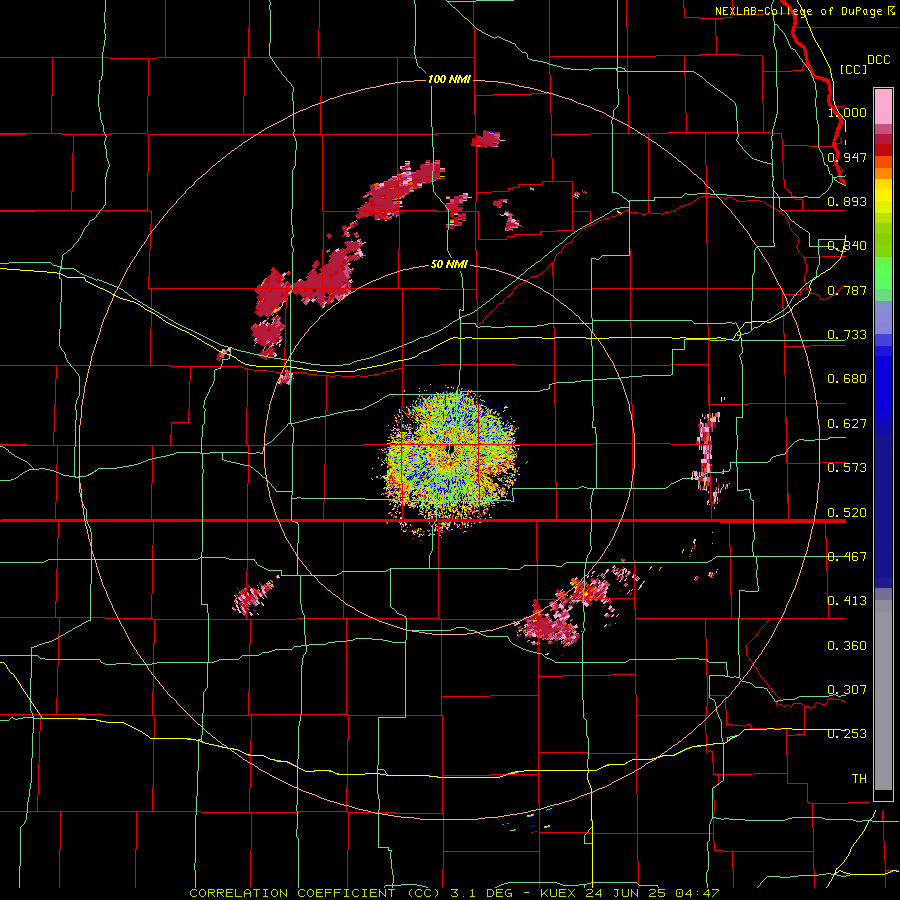Select the 0.253 legend value
Screen dimensions: 900x900
point(847,734)
